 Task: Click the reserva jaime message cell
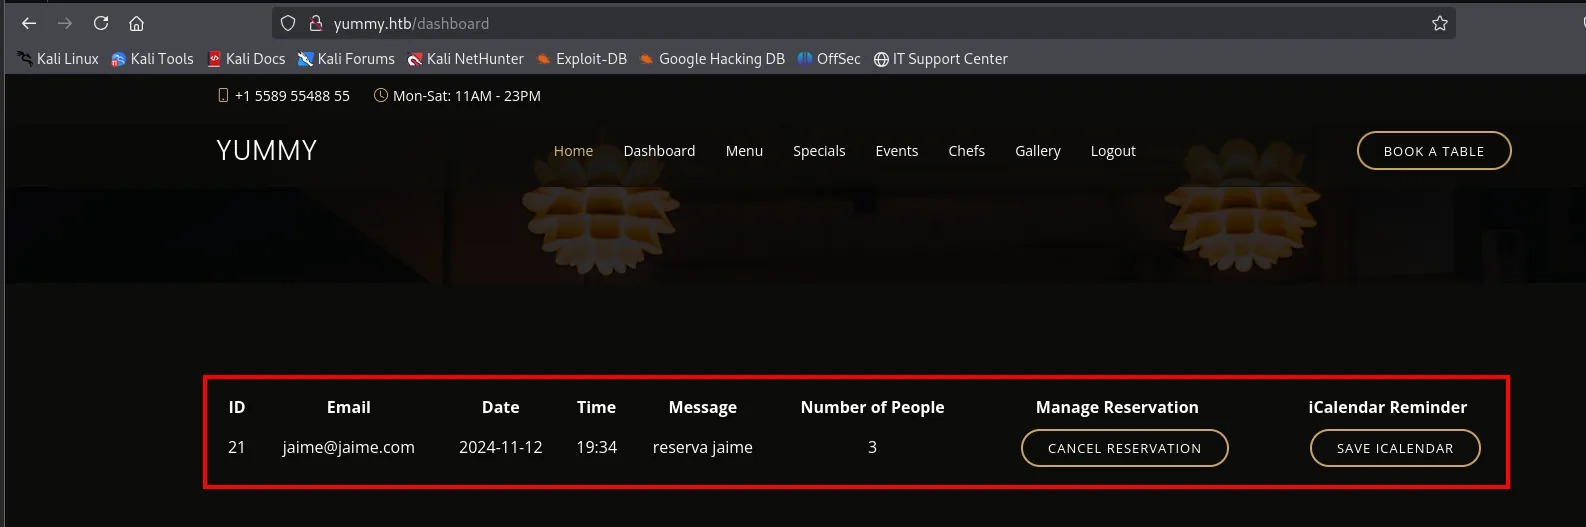click(x=703, y=447)
